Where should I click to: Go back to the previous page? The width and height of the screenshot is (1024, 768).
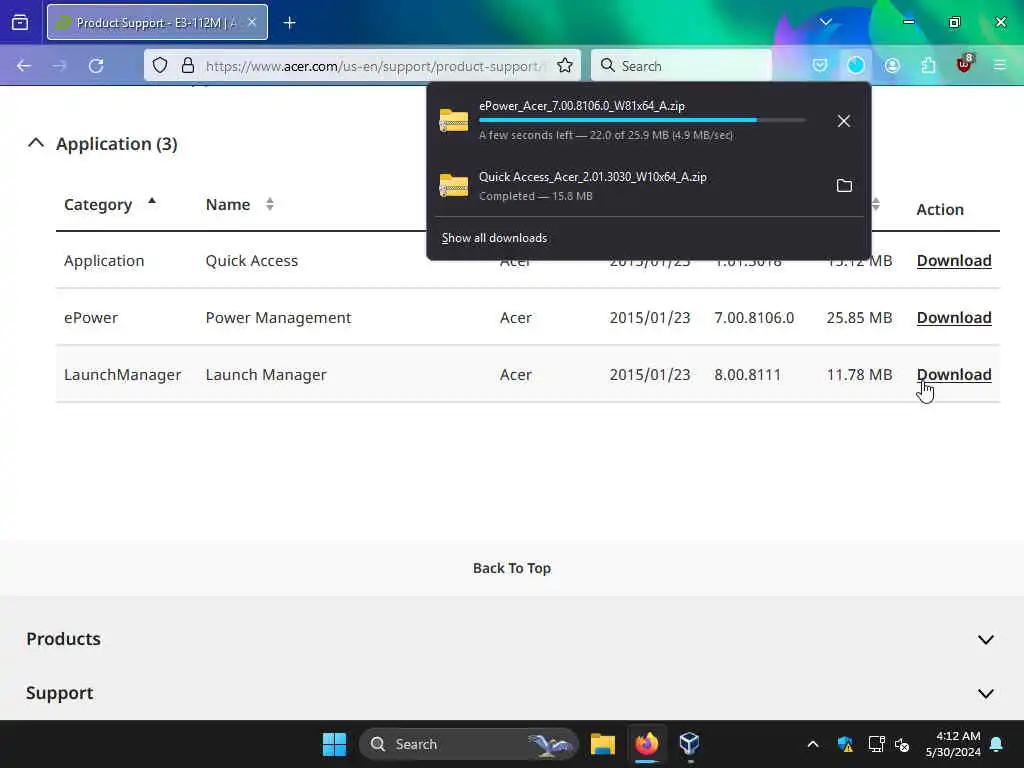24,66
